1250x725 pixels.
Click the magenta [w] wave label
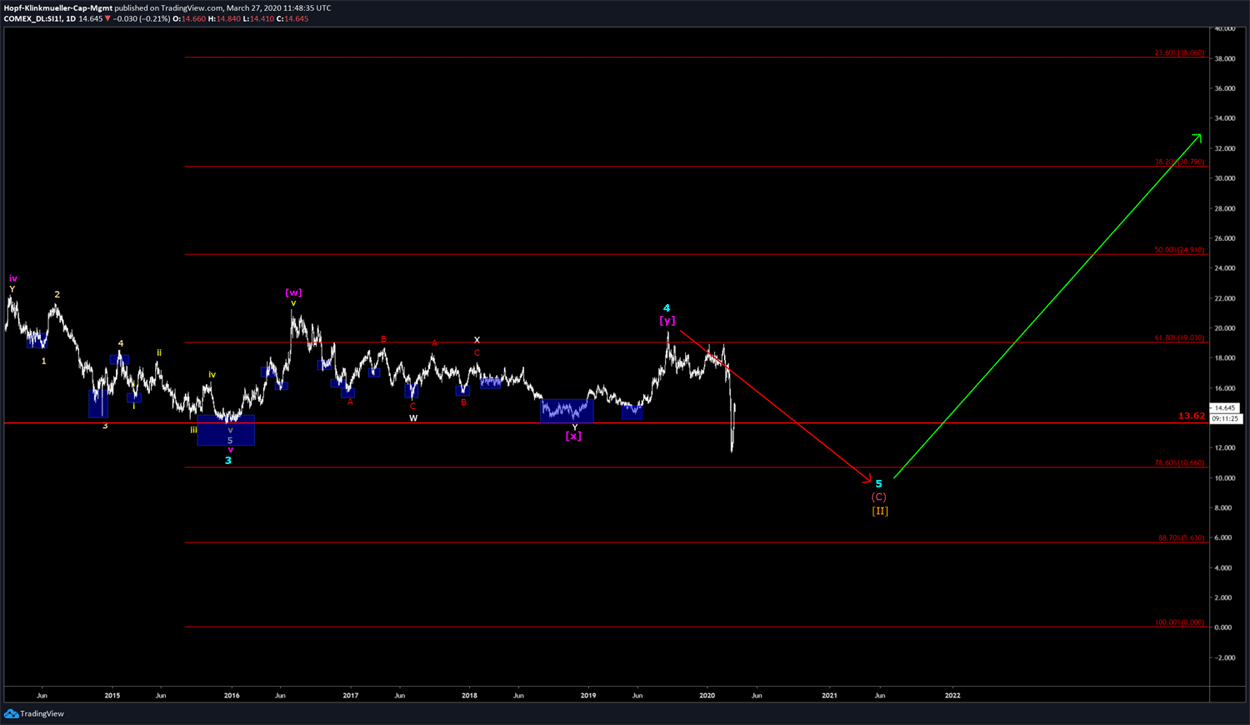tap(293, 292)
